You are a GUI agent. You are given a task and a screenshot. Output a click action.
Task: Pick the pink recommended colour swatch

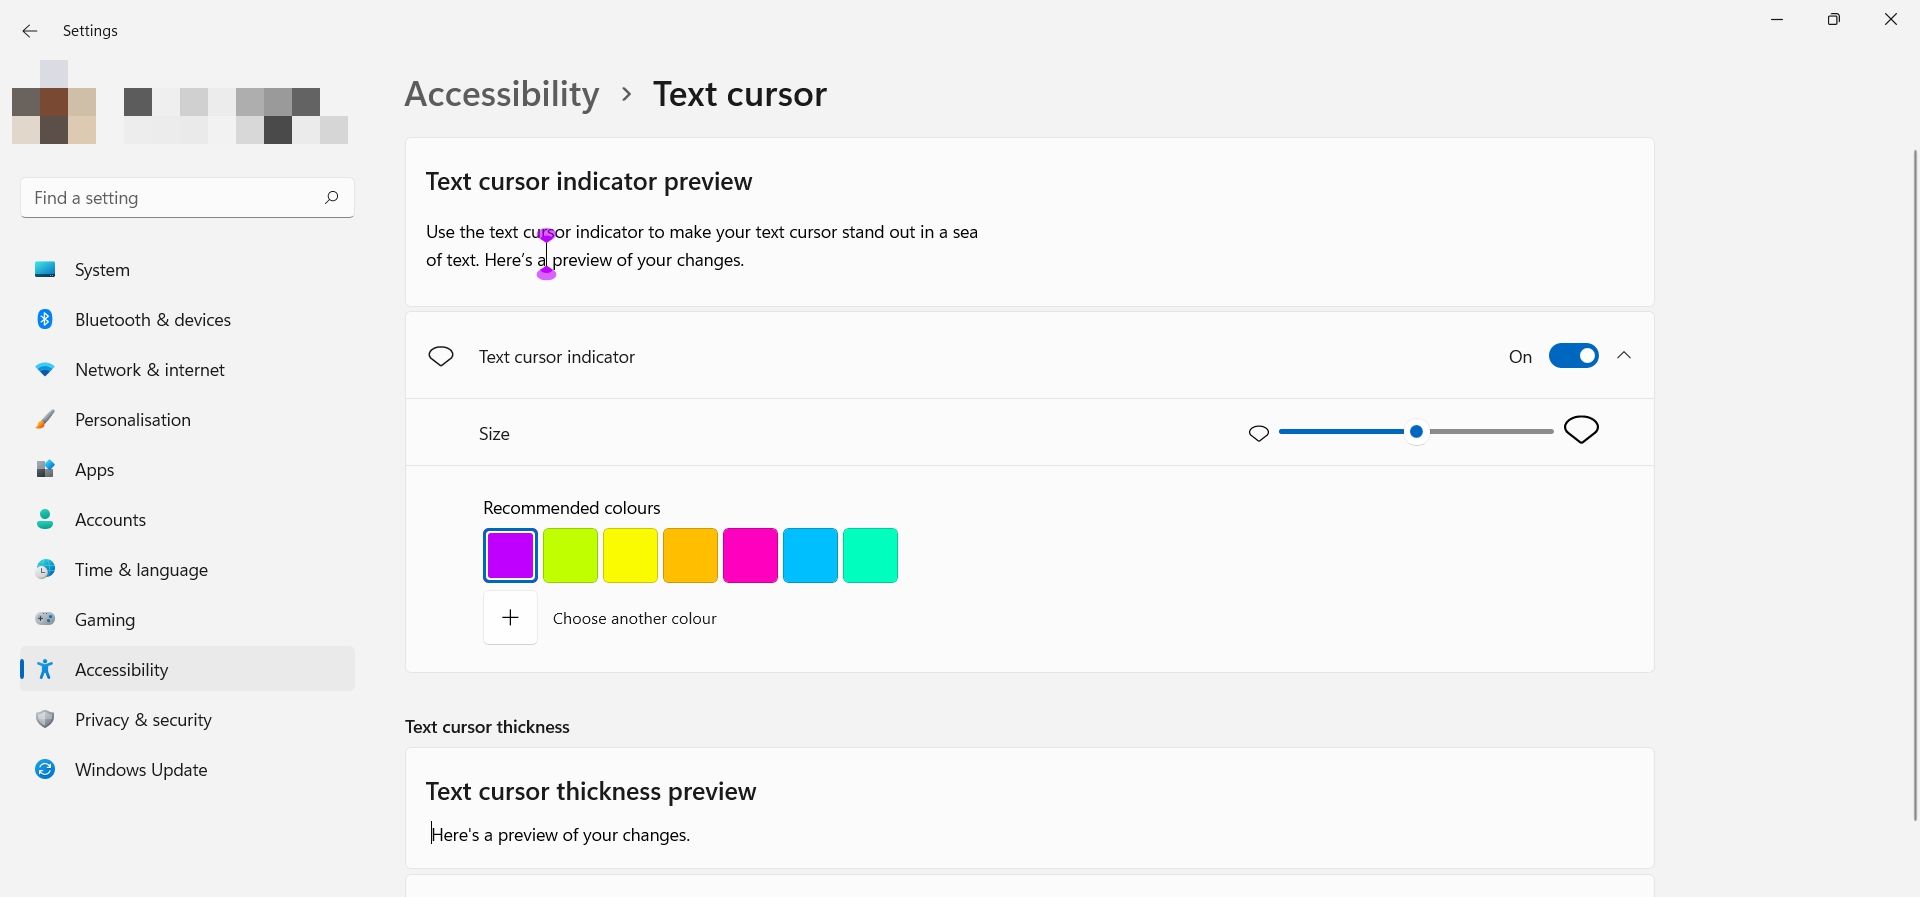click(750, 555)
